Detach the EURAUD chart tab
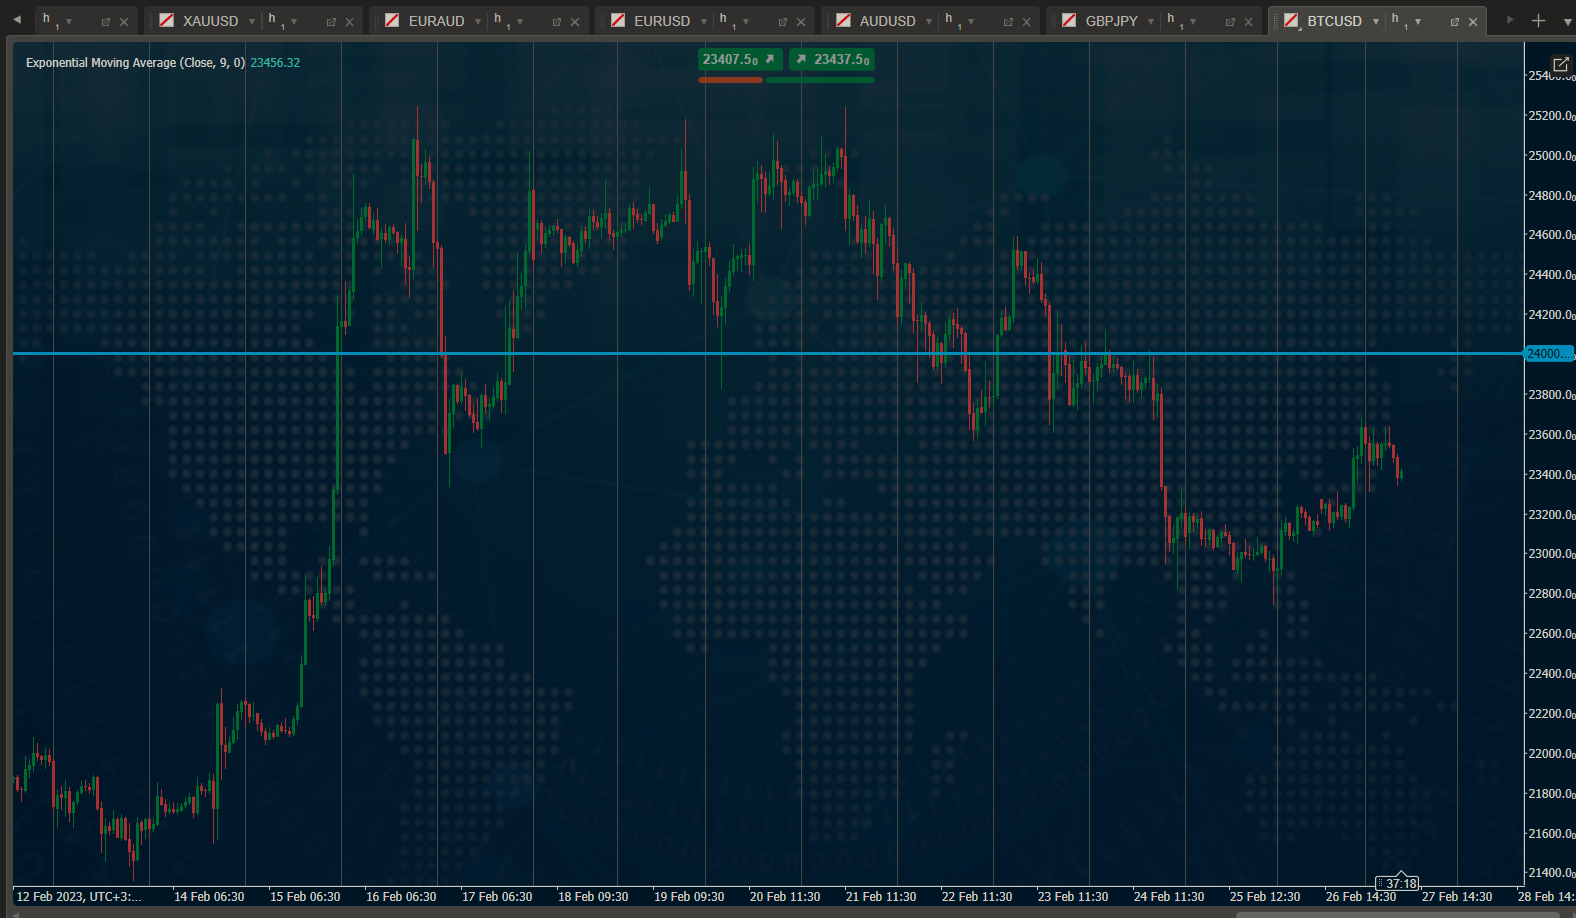This screenshot has height=918, width=1576. coord(557,22)
